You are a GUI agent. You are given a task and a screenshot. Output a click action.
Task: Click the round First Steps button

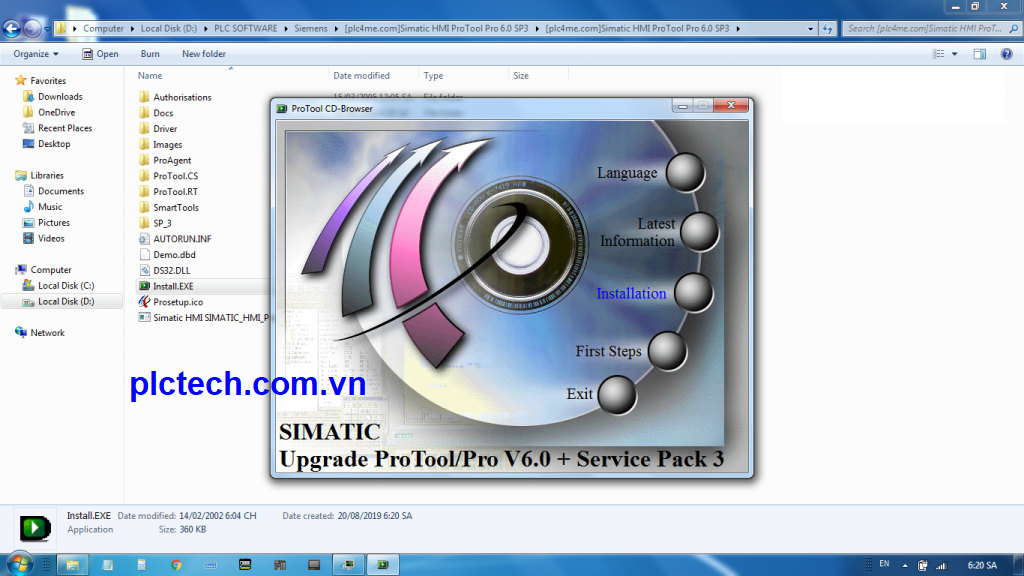(667, 350)
